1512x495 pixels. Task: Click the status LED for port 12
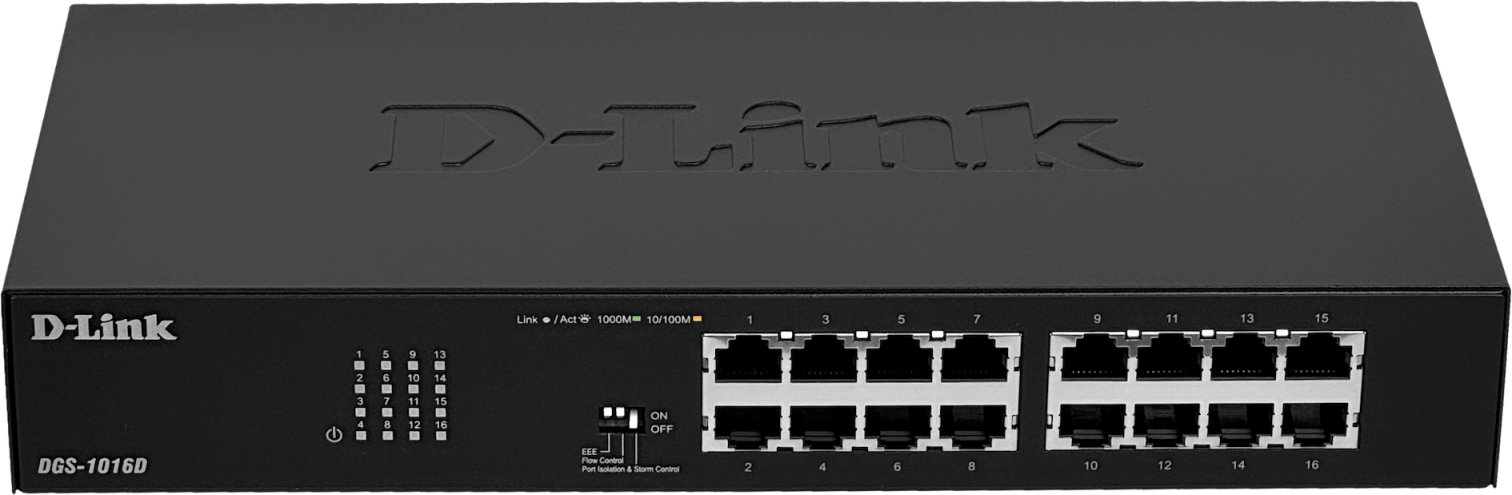pos(413,435)
